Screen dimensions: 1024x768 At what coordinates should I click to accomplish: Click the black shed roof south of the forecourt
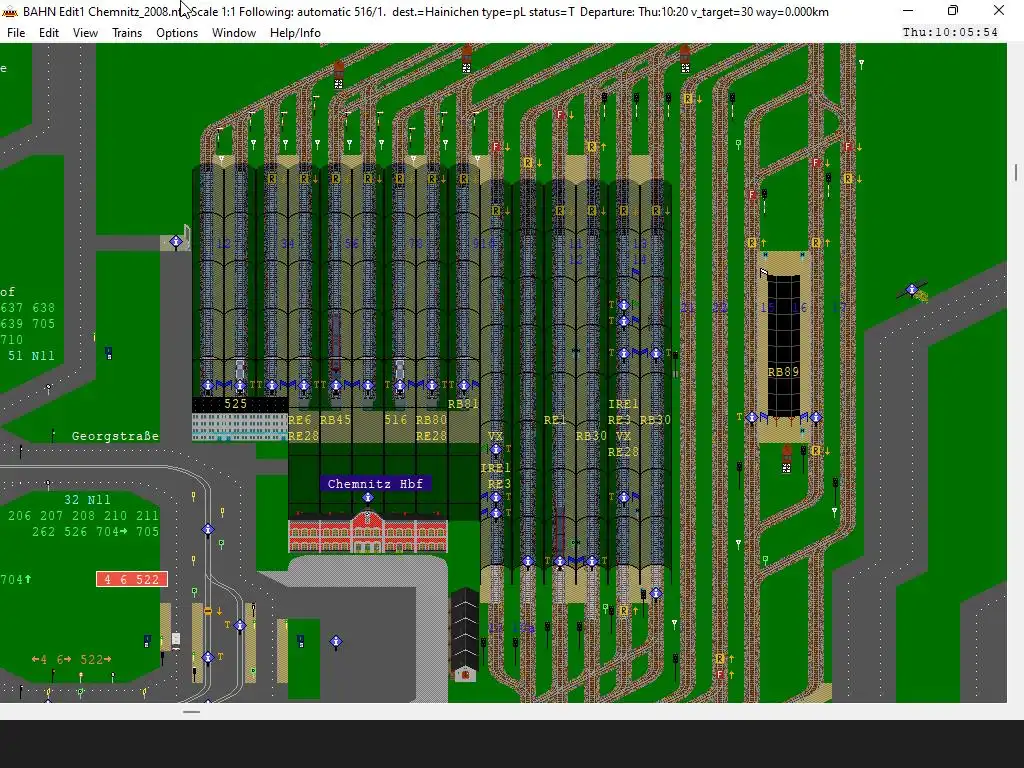(x=465, y=627)
